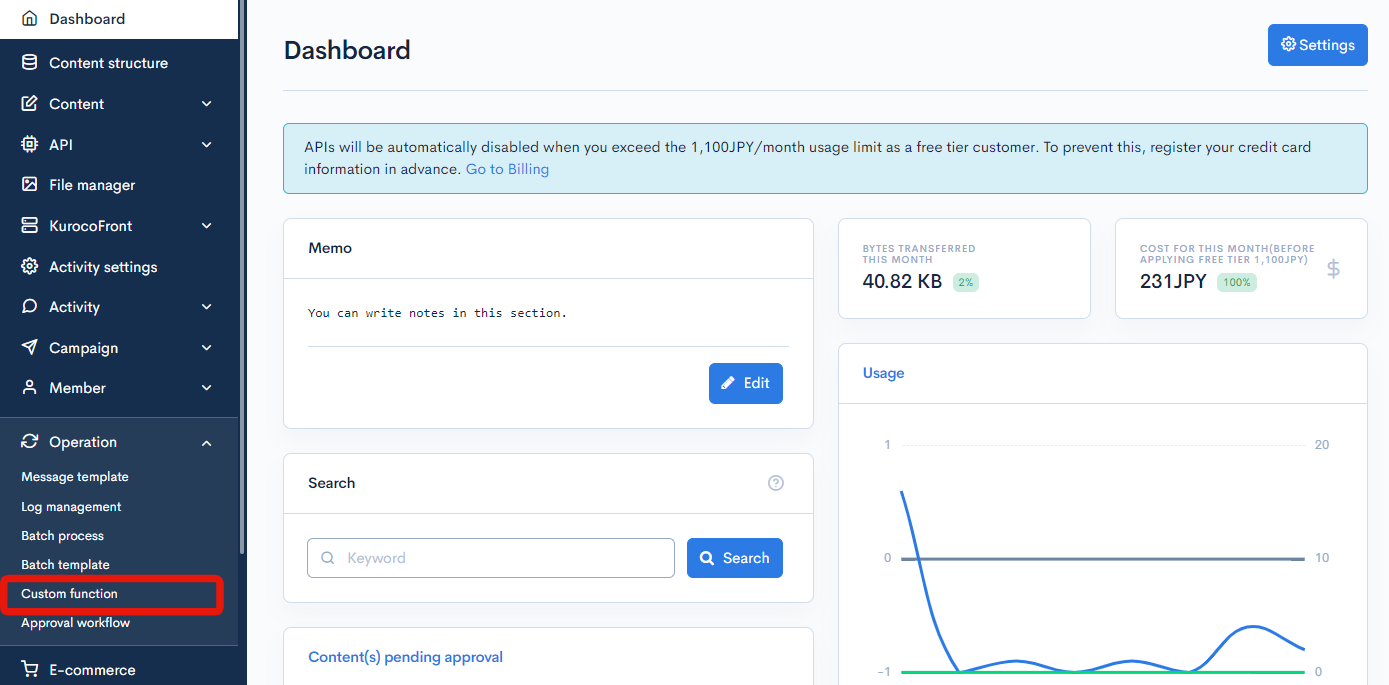Open E-commerce via the shopping cart icon
Viewport: 1389px width, 685px height.
pyautogui.click(x=29, y=668)
